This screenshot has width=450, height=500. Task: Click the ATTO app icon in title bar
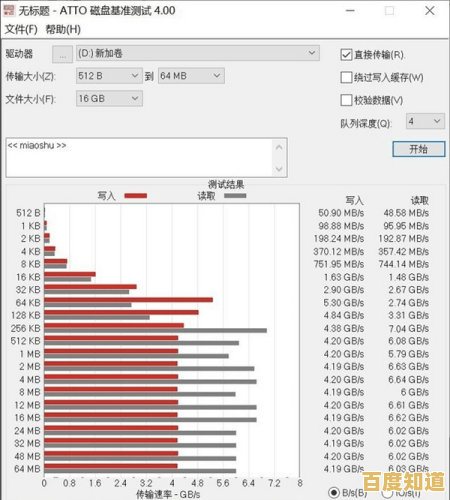(x=9, y=10)
